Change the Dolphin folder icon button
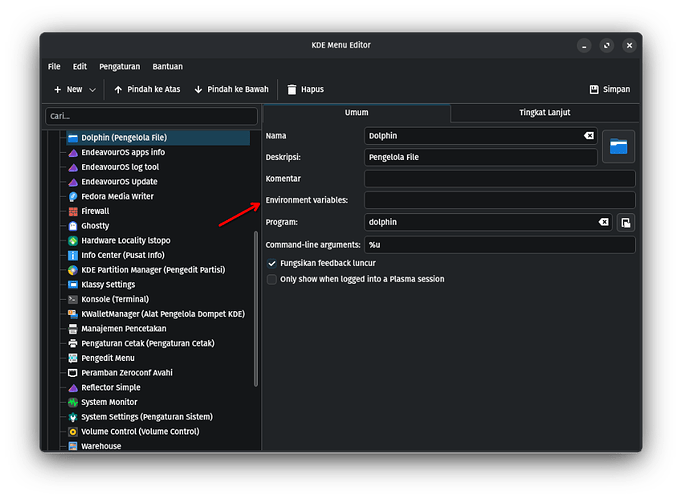 coord(618,147)
